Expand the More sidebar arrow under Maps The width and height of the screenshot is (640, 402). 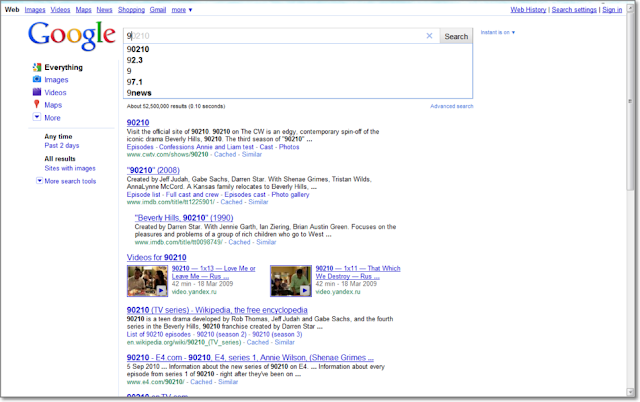tap(37, 117)
